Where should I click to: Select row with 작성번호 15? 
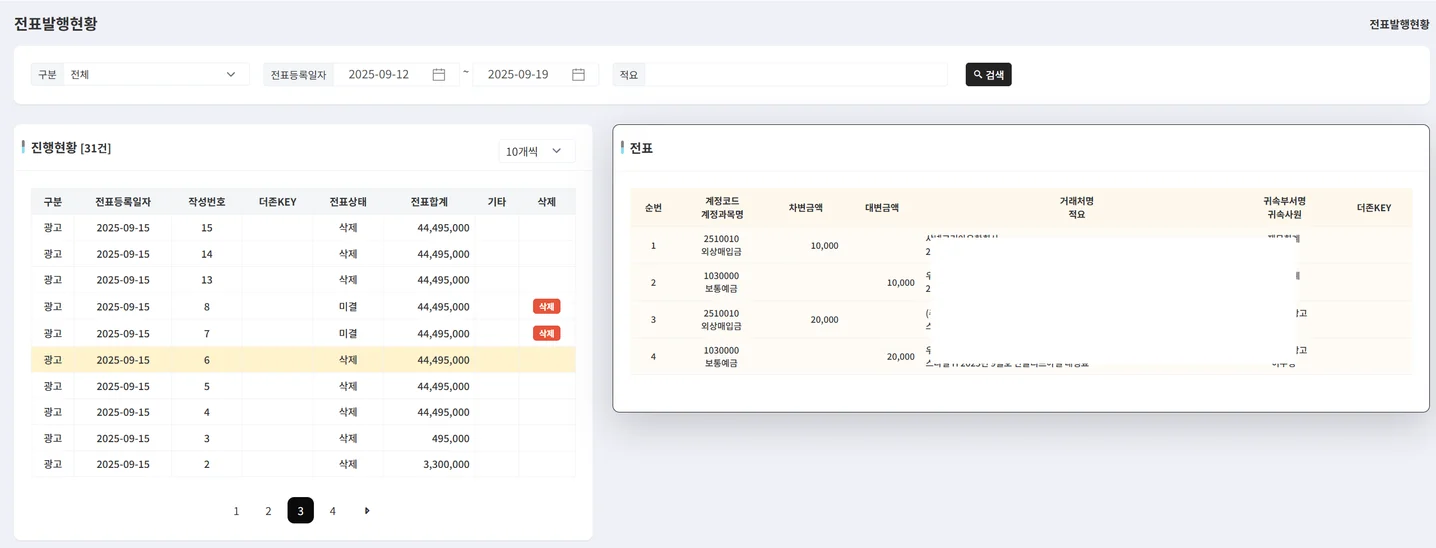point(303,227)
